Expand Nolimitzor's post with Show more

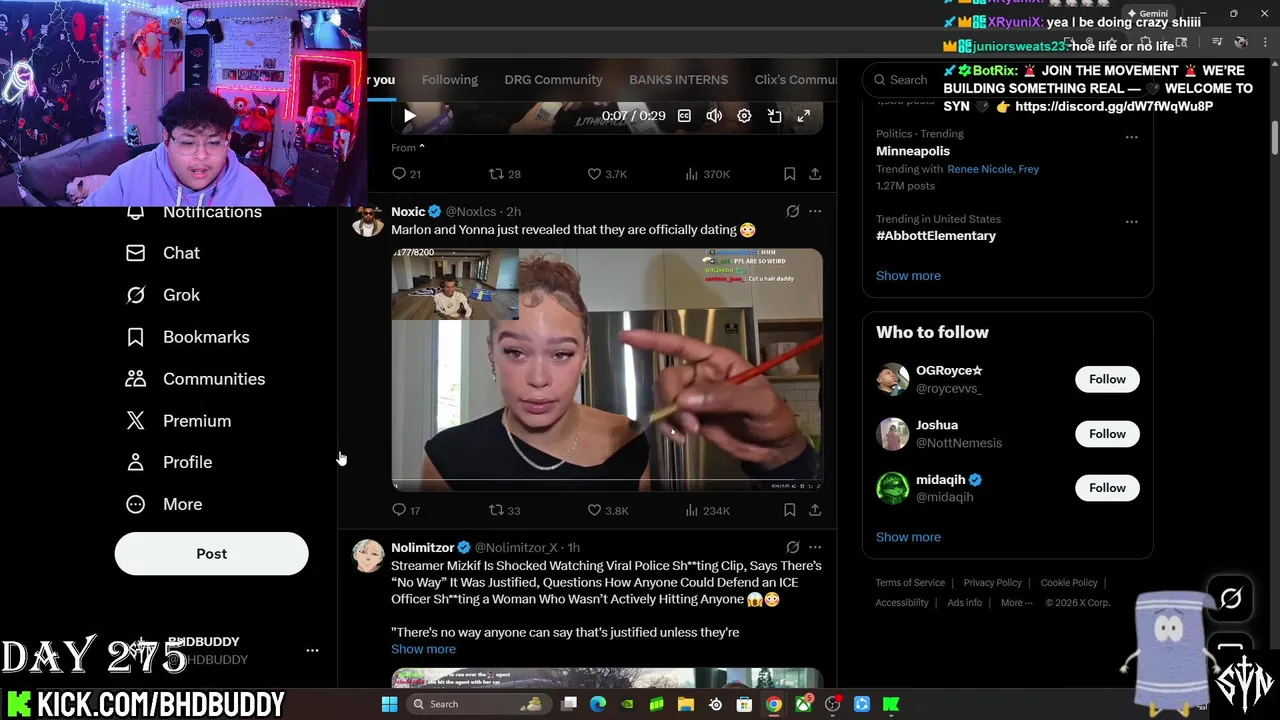pos(423,649)
